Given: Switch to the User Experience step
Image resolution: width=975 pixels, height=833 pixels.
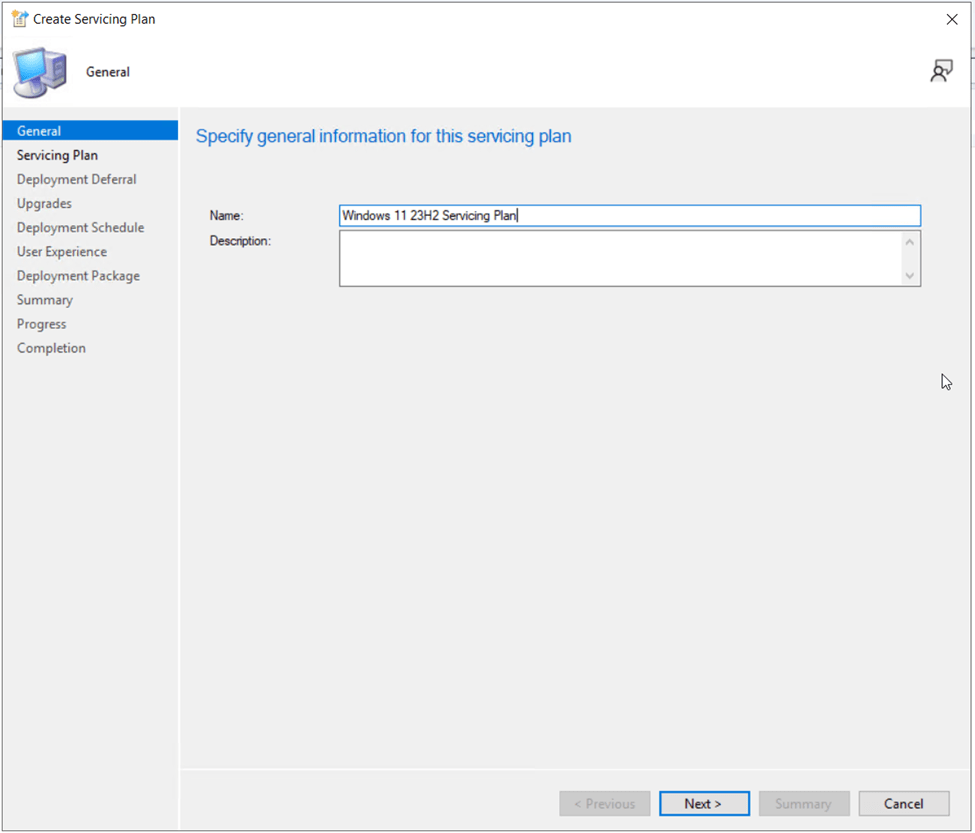Looking at the screenshot, I should tap(62, 252).
